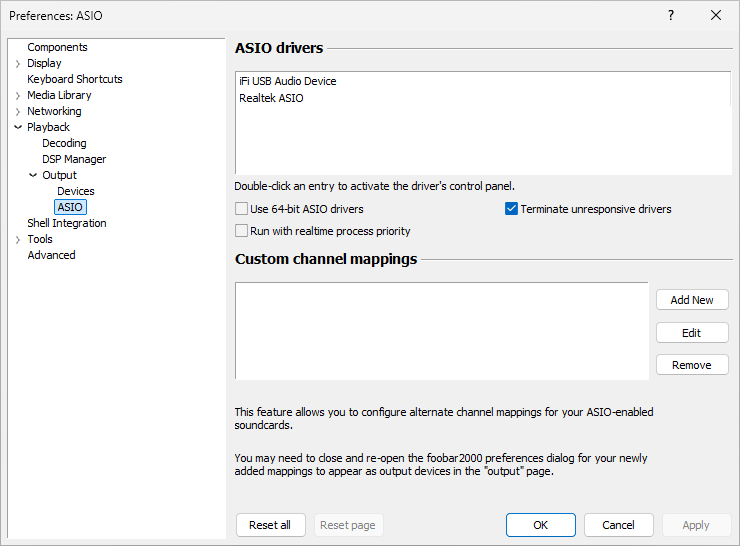Select Keyboard Shortcuts in the tree
The image size is (740, 546).
click(x=75, y=79)
